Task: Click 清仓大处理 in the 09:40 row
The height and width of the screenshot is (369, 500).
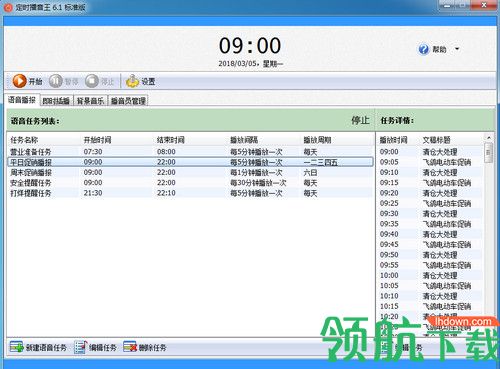Action: click(440, 234)
